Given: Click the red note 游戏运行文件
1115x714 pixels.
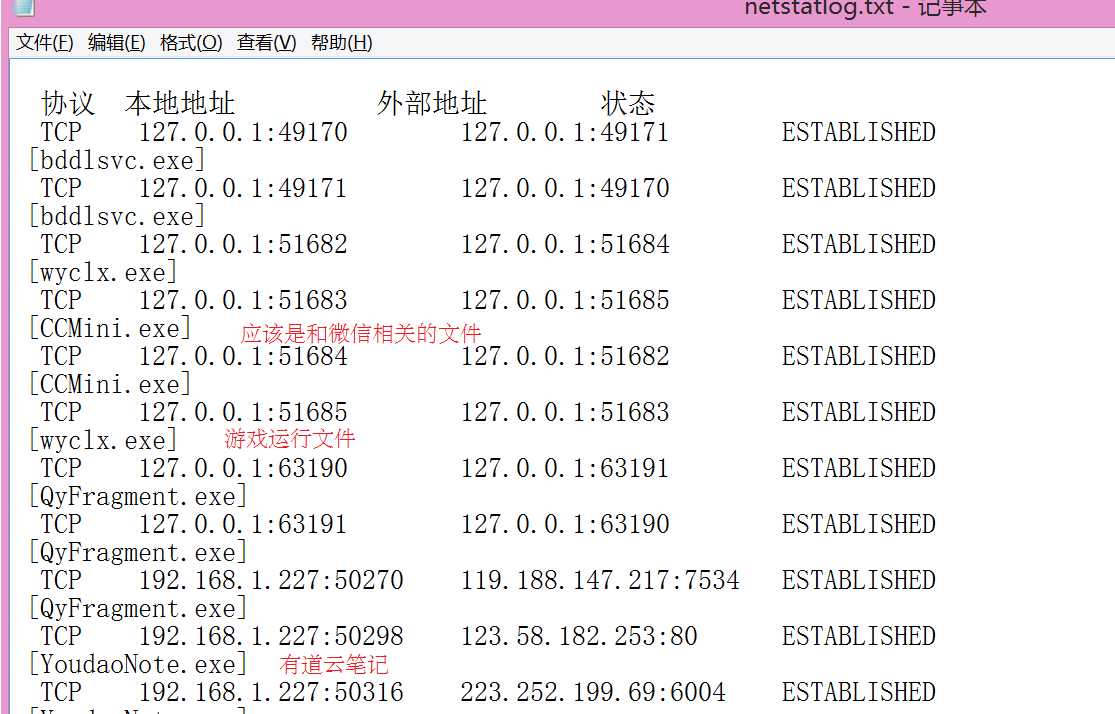Looking at the screenshot, I should 289,439.
